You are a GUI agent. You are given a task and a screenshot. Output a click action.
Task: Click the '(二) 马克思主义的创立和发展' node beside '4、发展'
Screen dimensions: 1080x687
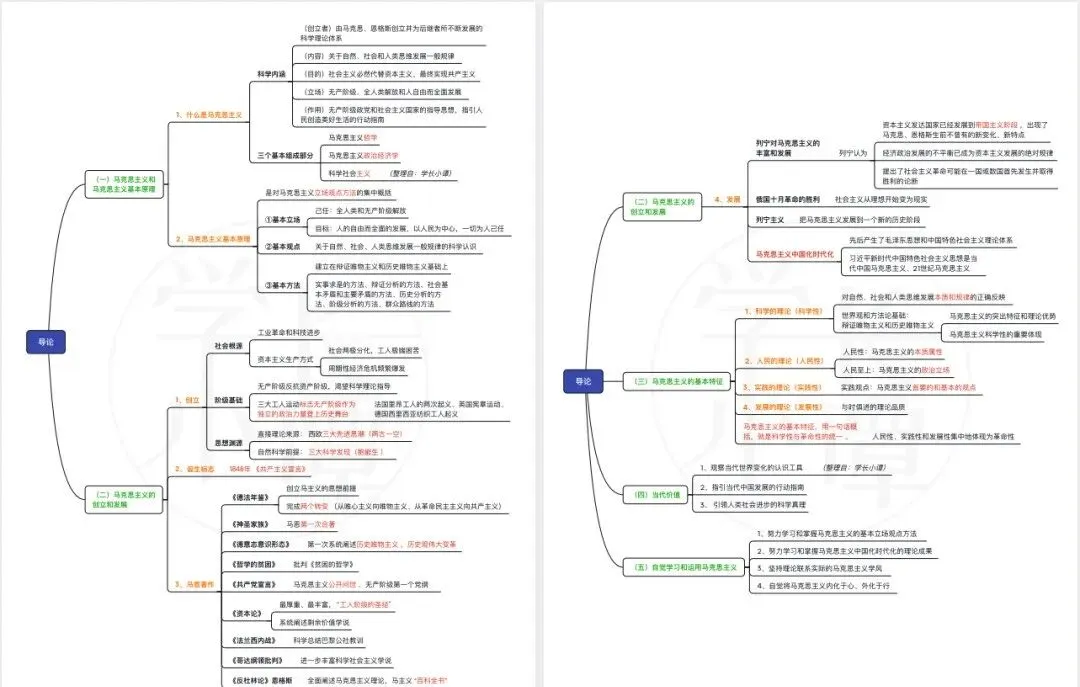tap(662, 207)
